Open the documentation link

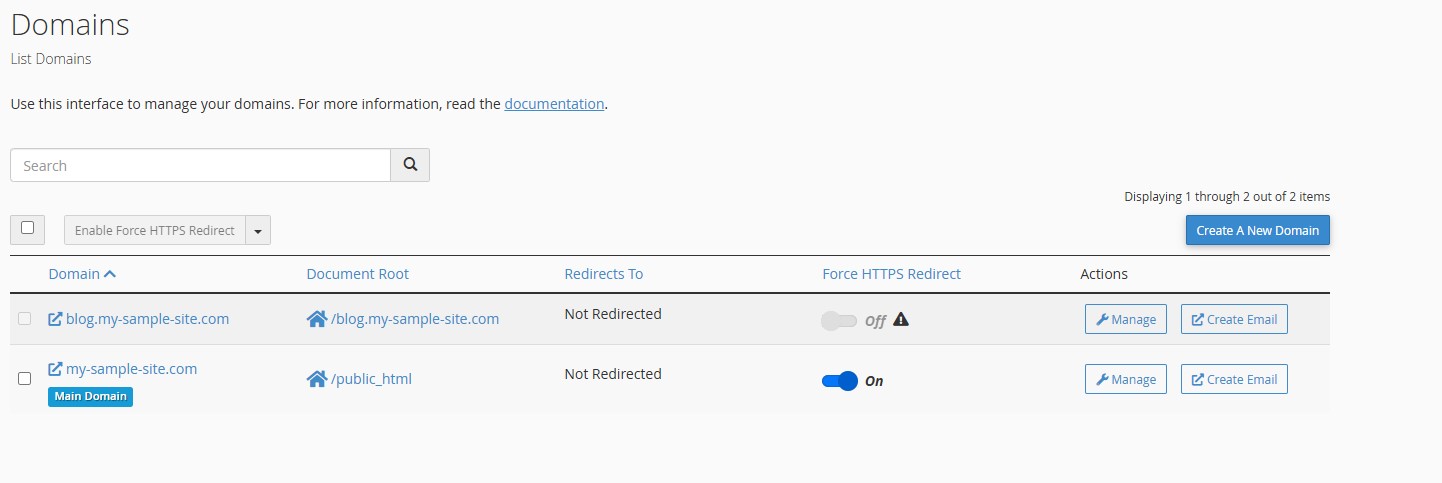tap(554, 103)
